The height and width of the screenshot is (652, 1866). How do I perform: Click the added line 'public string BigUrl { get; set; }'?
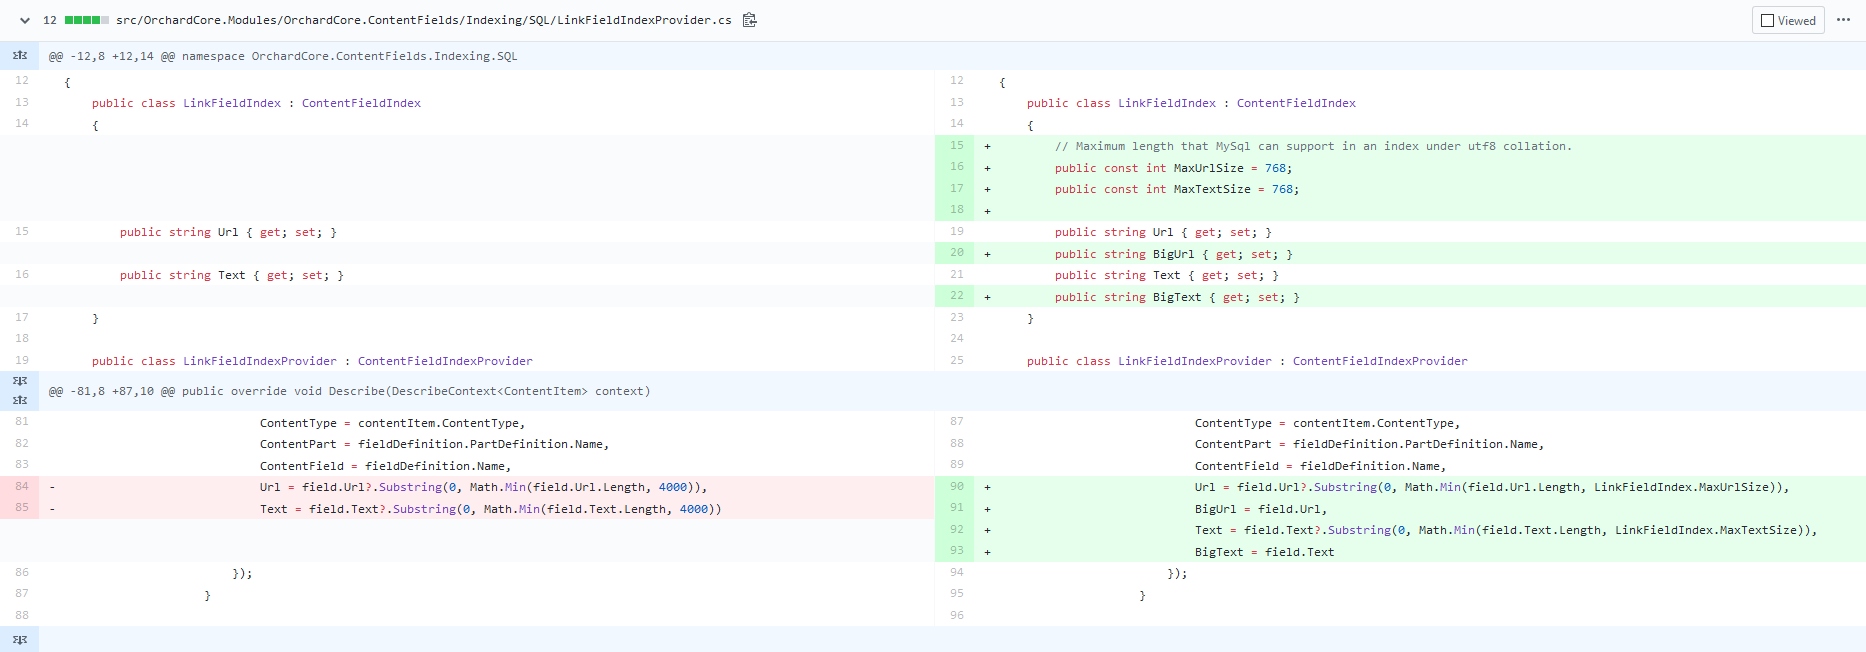[1173, 254]
